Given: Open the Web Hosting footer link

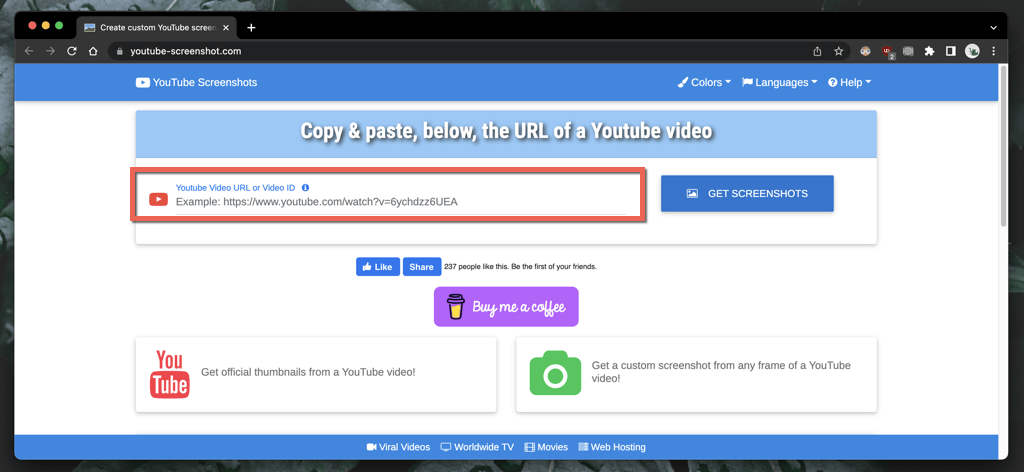Looking at the screenshot, I should coord(612,447).
